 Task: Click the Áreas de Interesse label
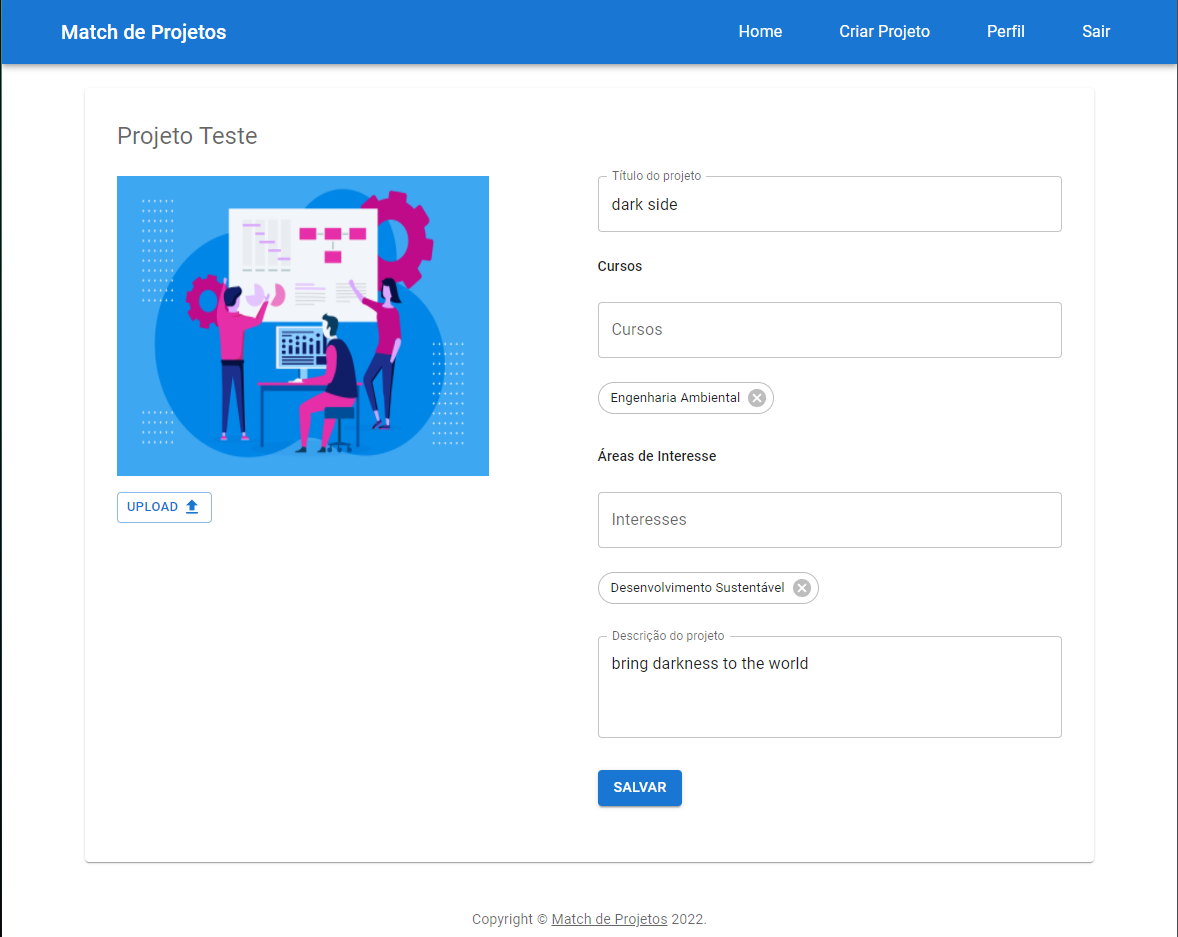pos(657,456)
